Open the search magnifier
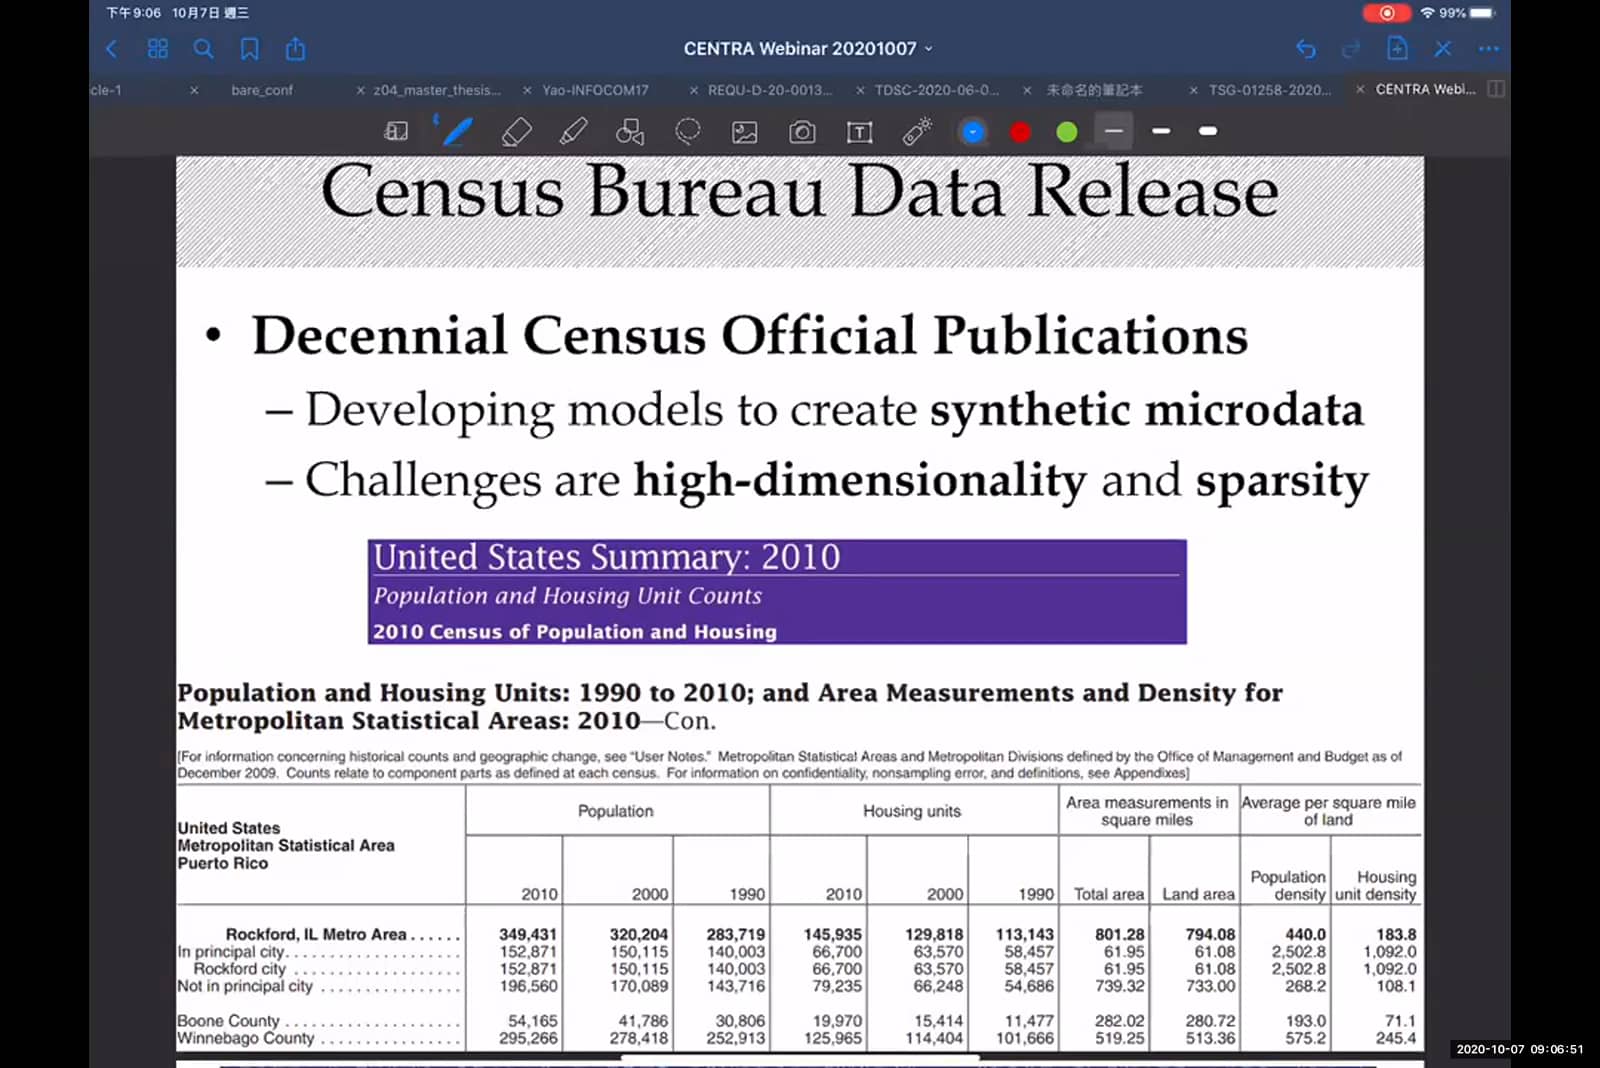1600x1068 pixels. click(x=203, y=48)
